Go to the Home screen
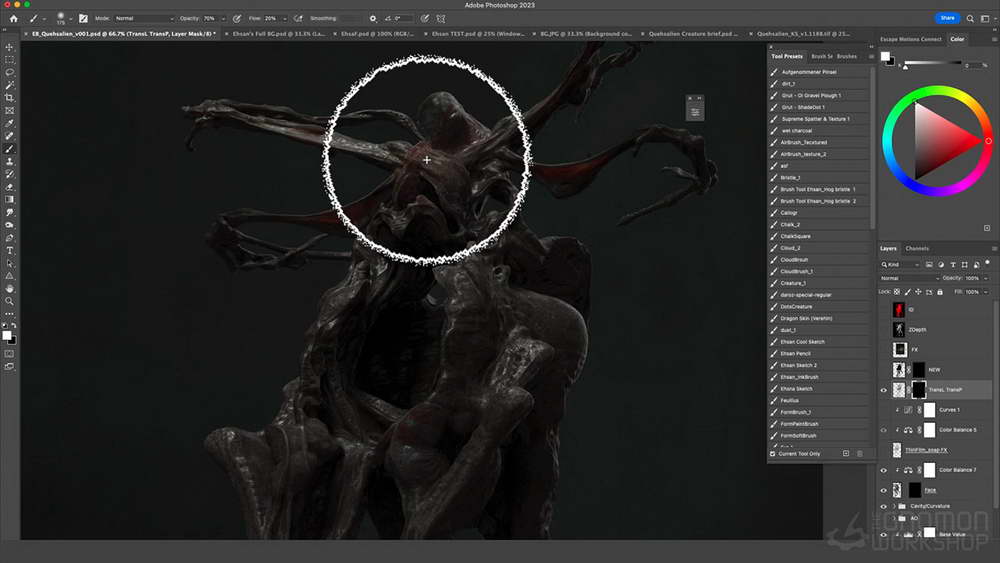1000x563 pixels. point(13,18)
